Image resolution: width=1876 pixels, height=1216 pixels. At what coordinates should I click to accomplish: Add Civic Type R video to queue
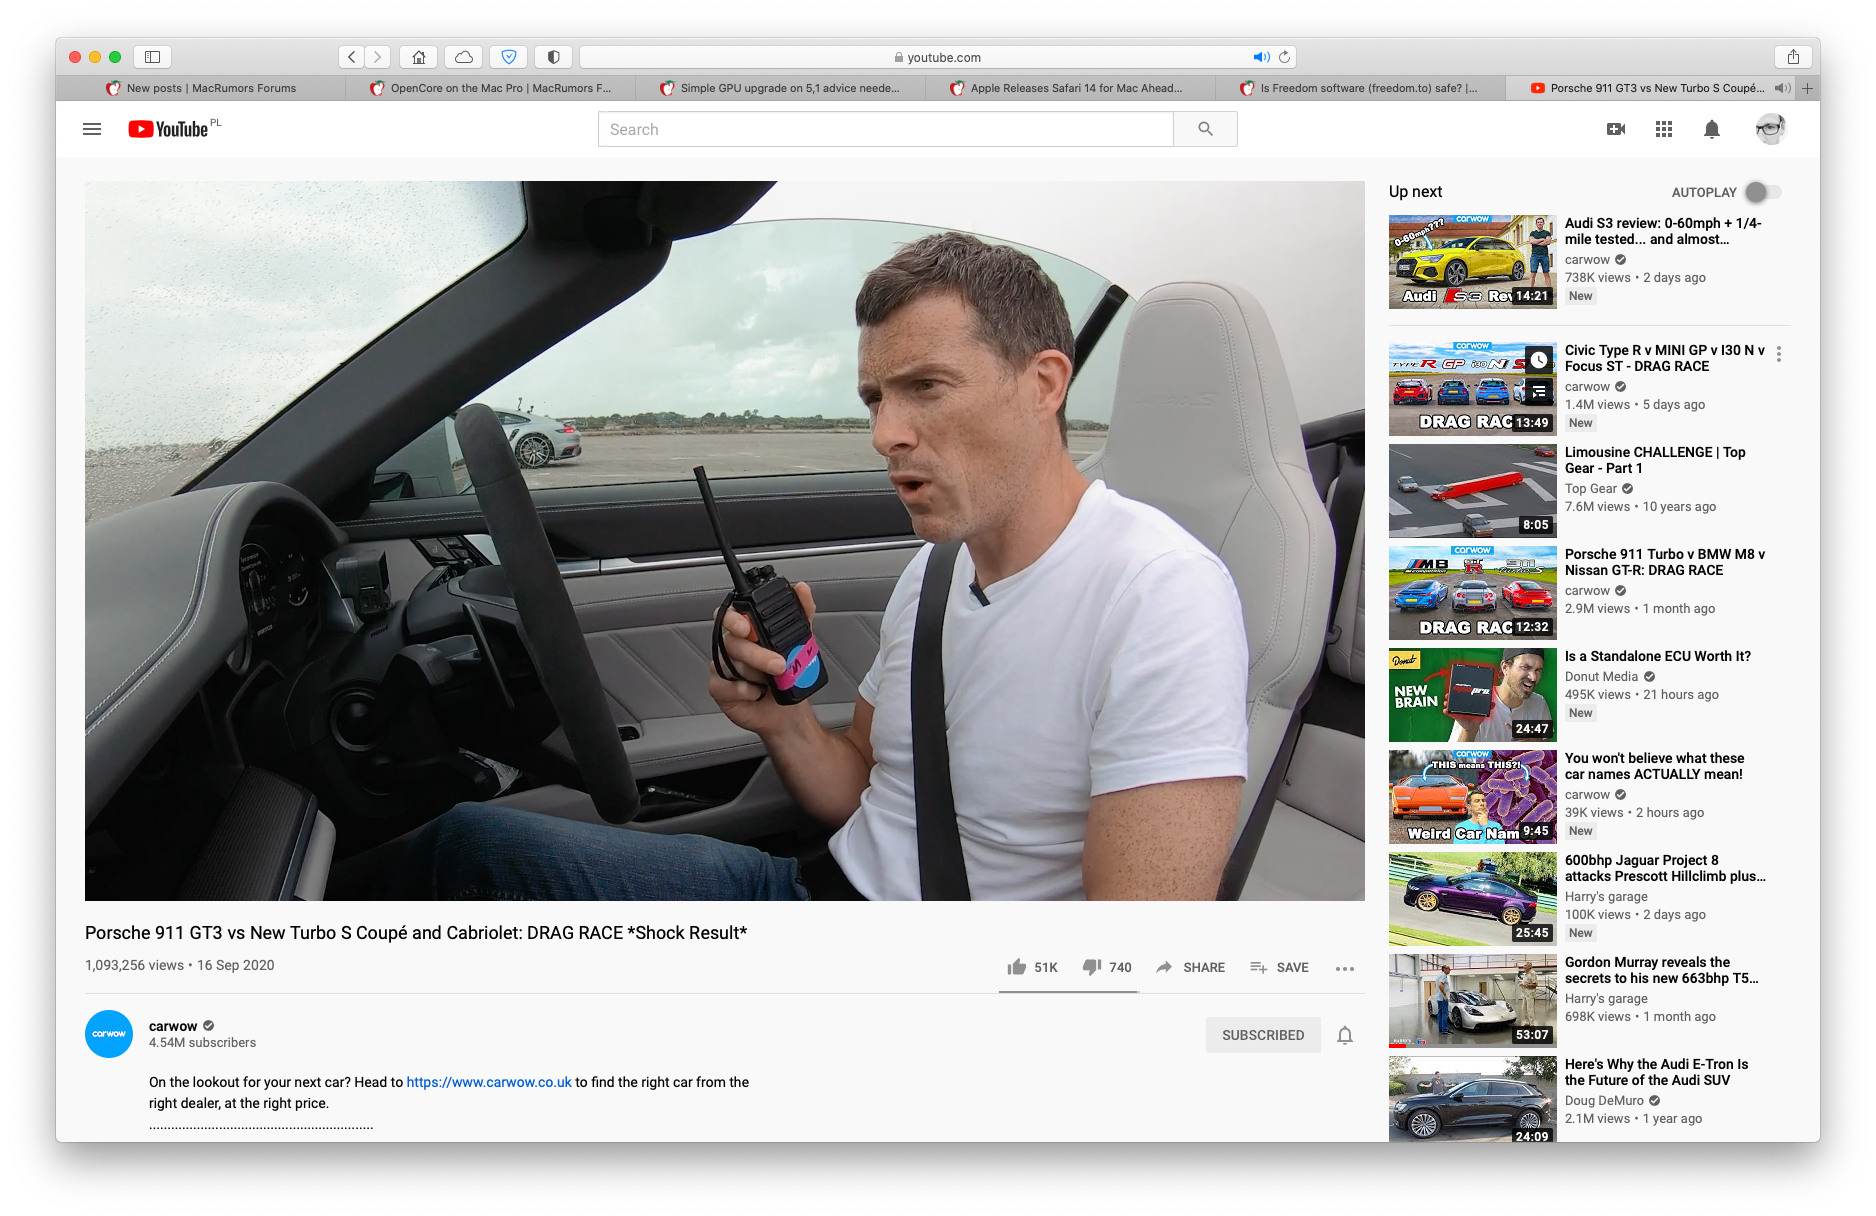tap(1539, 391)
